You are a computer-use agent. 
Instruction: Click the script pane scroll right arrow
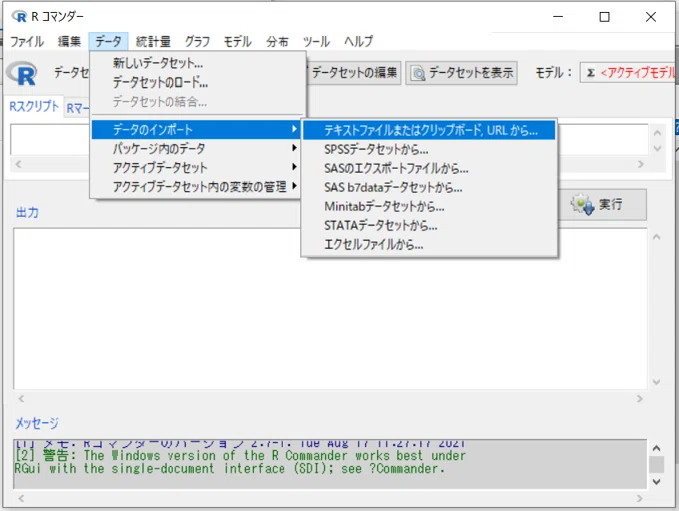(x=641, y=164)
